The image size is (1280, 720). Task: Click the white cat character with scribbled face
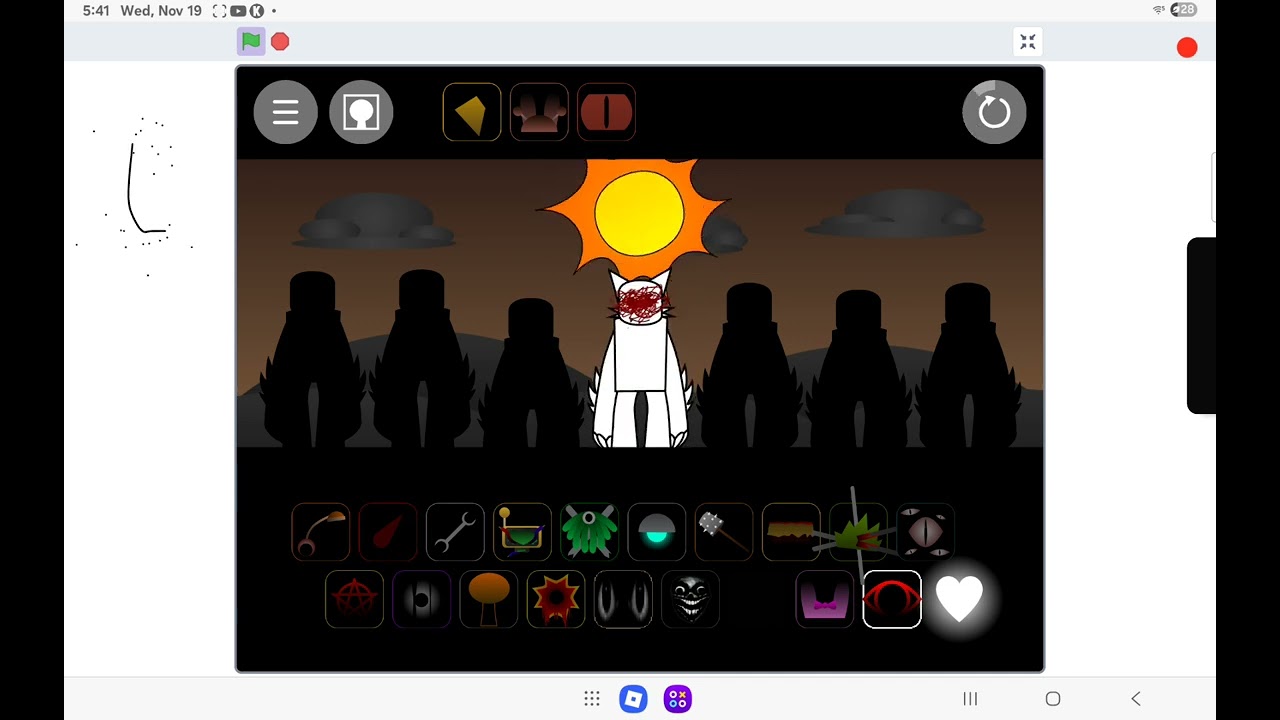point(640,360)
